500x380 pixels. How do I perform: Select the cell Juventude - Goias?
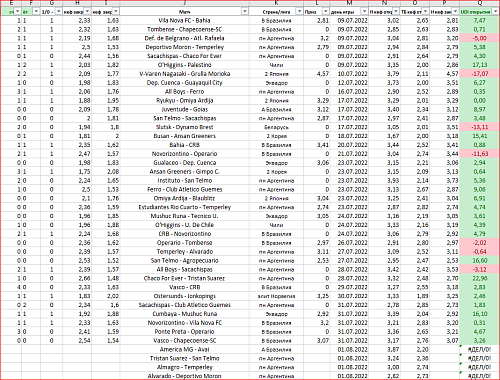click(184, 109)
